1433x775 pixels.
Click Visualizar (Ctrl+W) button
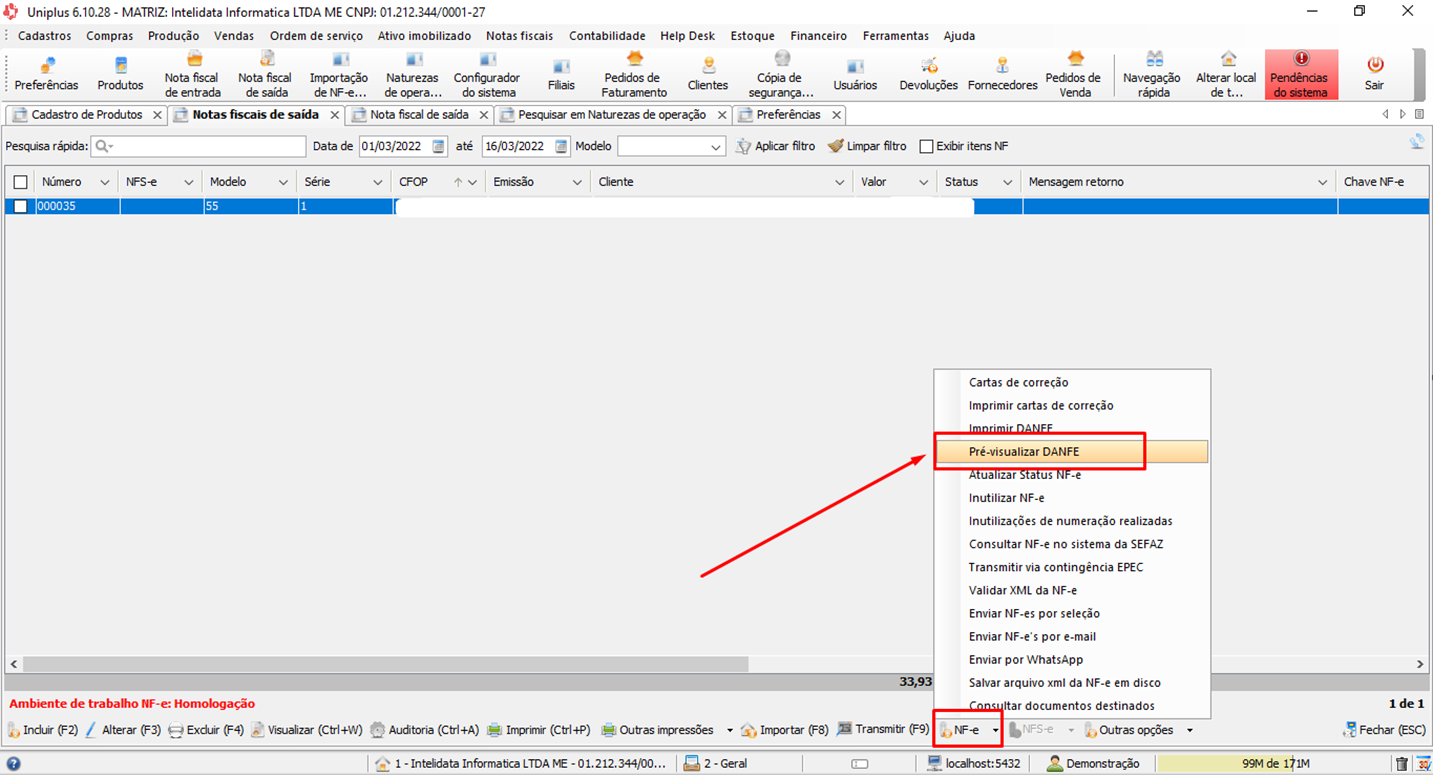pyautogui.click(x=306, y=730)
